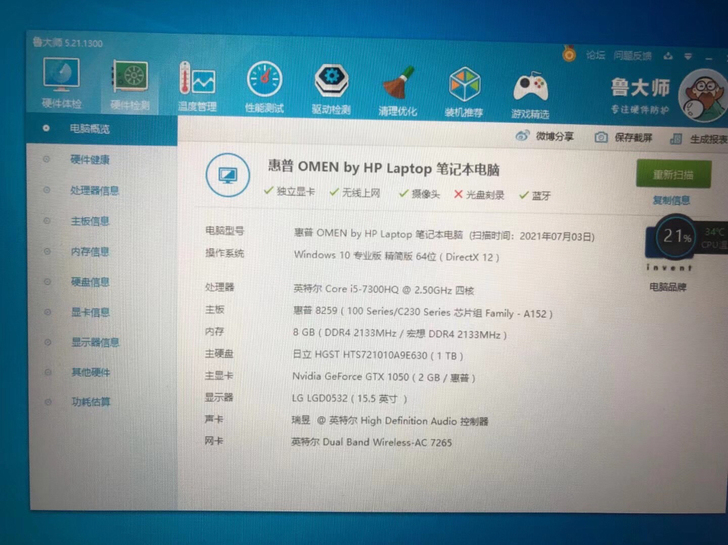The height and width of the screenshot is (545, 728).
Task: Click the High Definition Audio text
Action: click(x=390, y=421)
